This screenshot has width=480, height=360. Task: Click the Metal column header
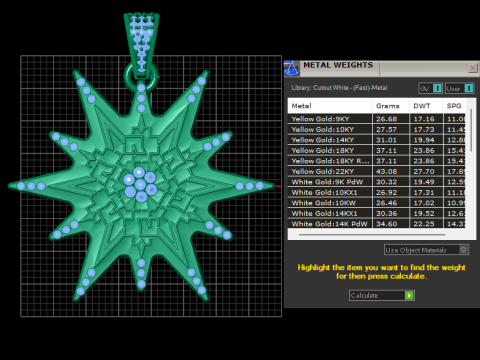tap(330, 106)
